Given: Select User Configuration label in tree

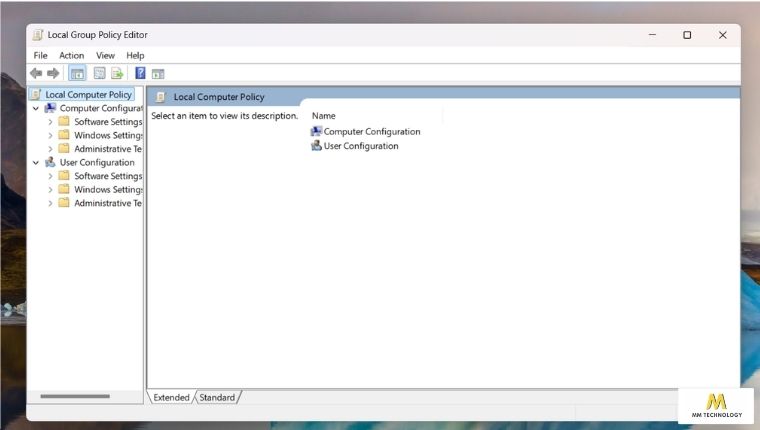Looking at the screenshot, I should [x=97, y=162].
